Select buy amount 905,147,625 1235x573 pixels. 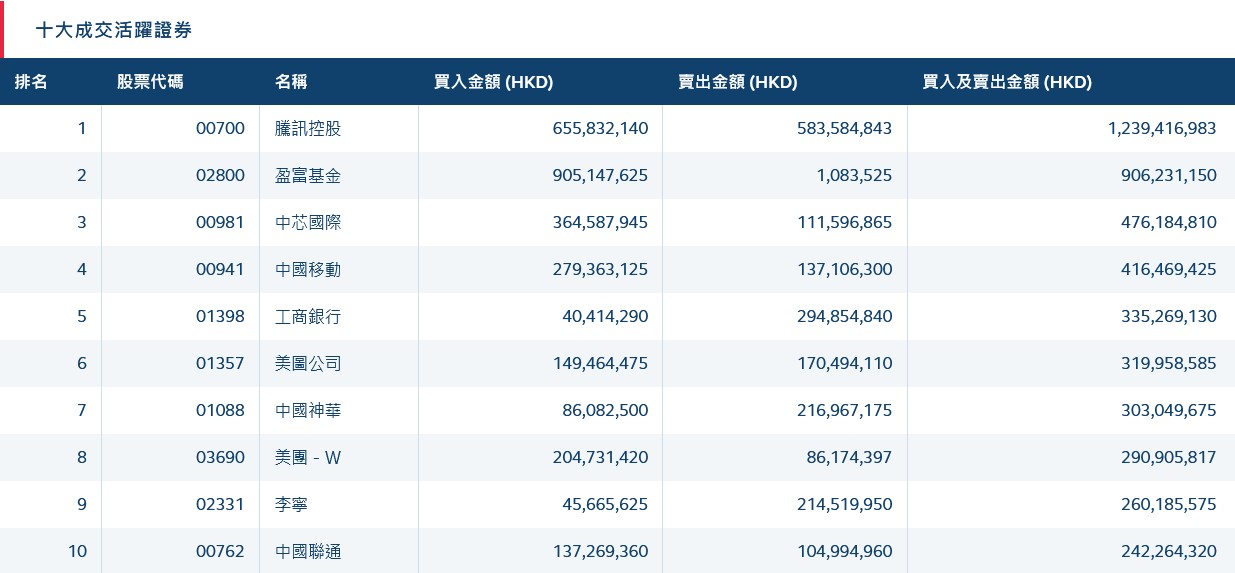pyautogui.click(x=600, y=175)
